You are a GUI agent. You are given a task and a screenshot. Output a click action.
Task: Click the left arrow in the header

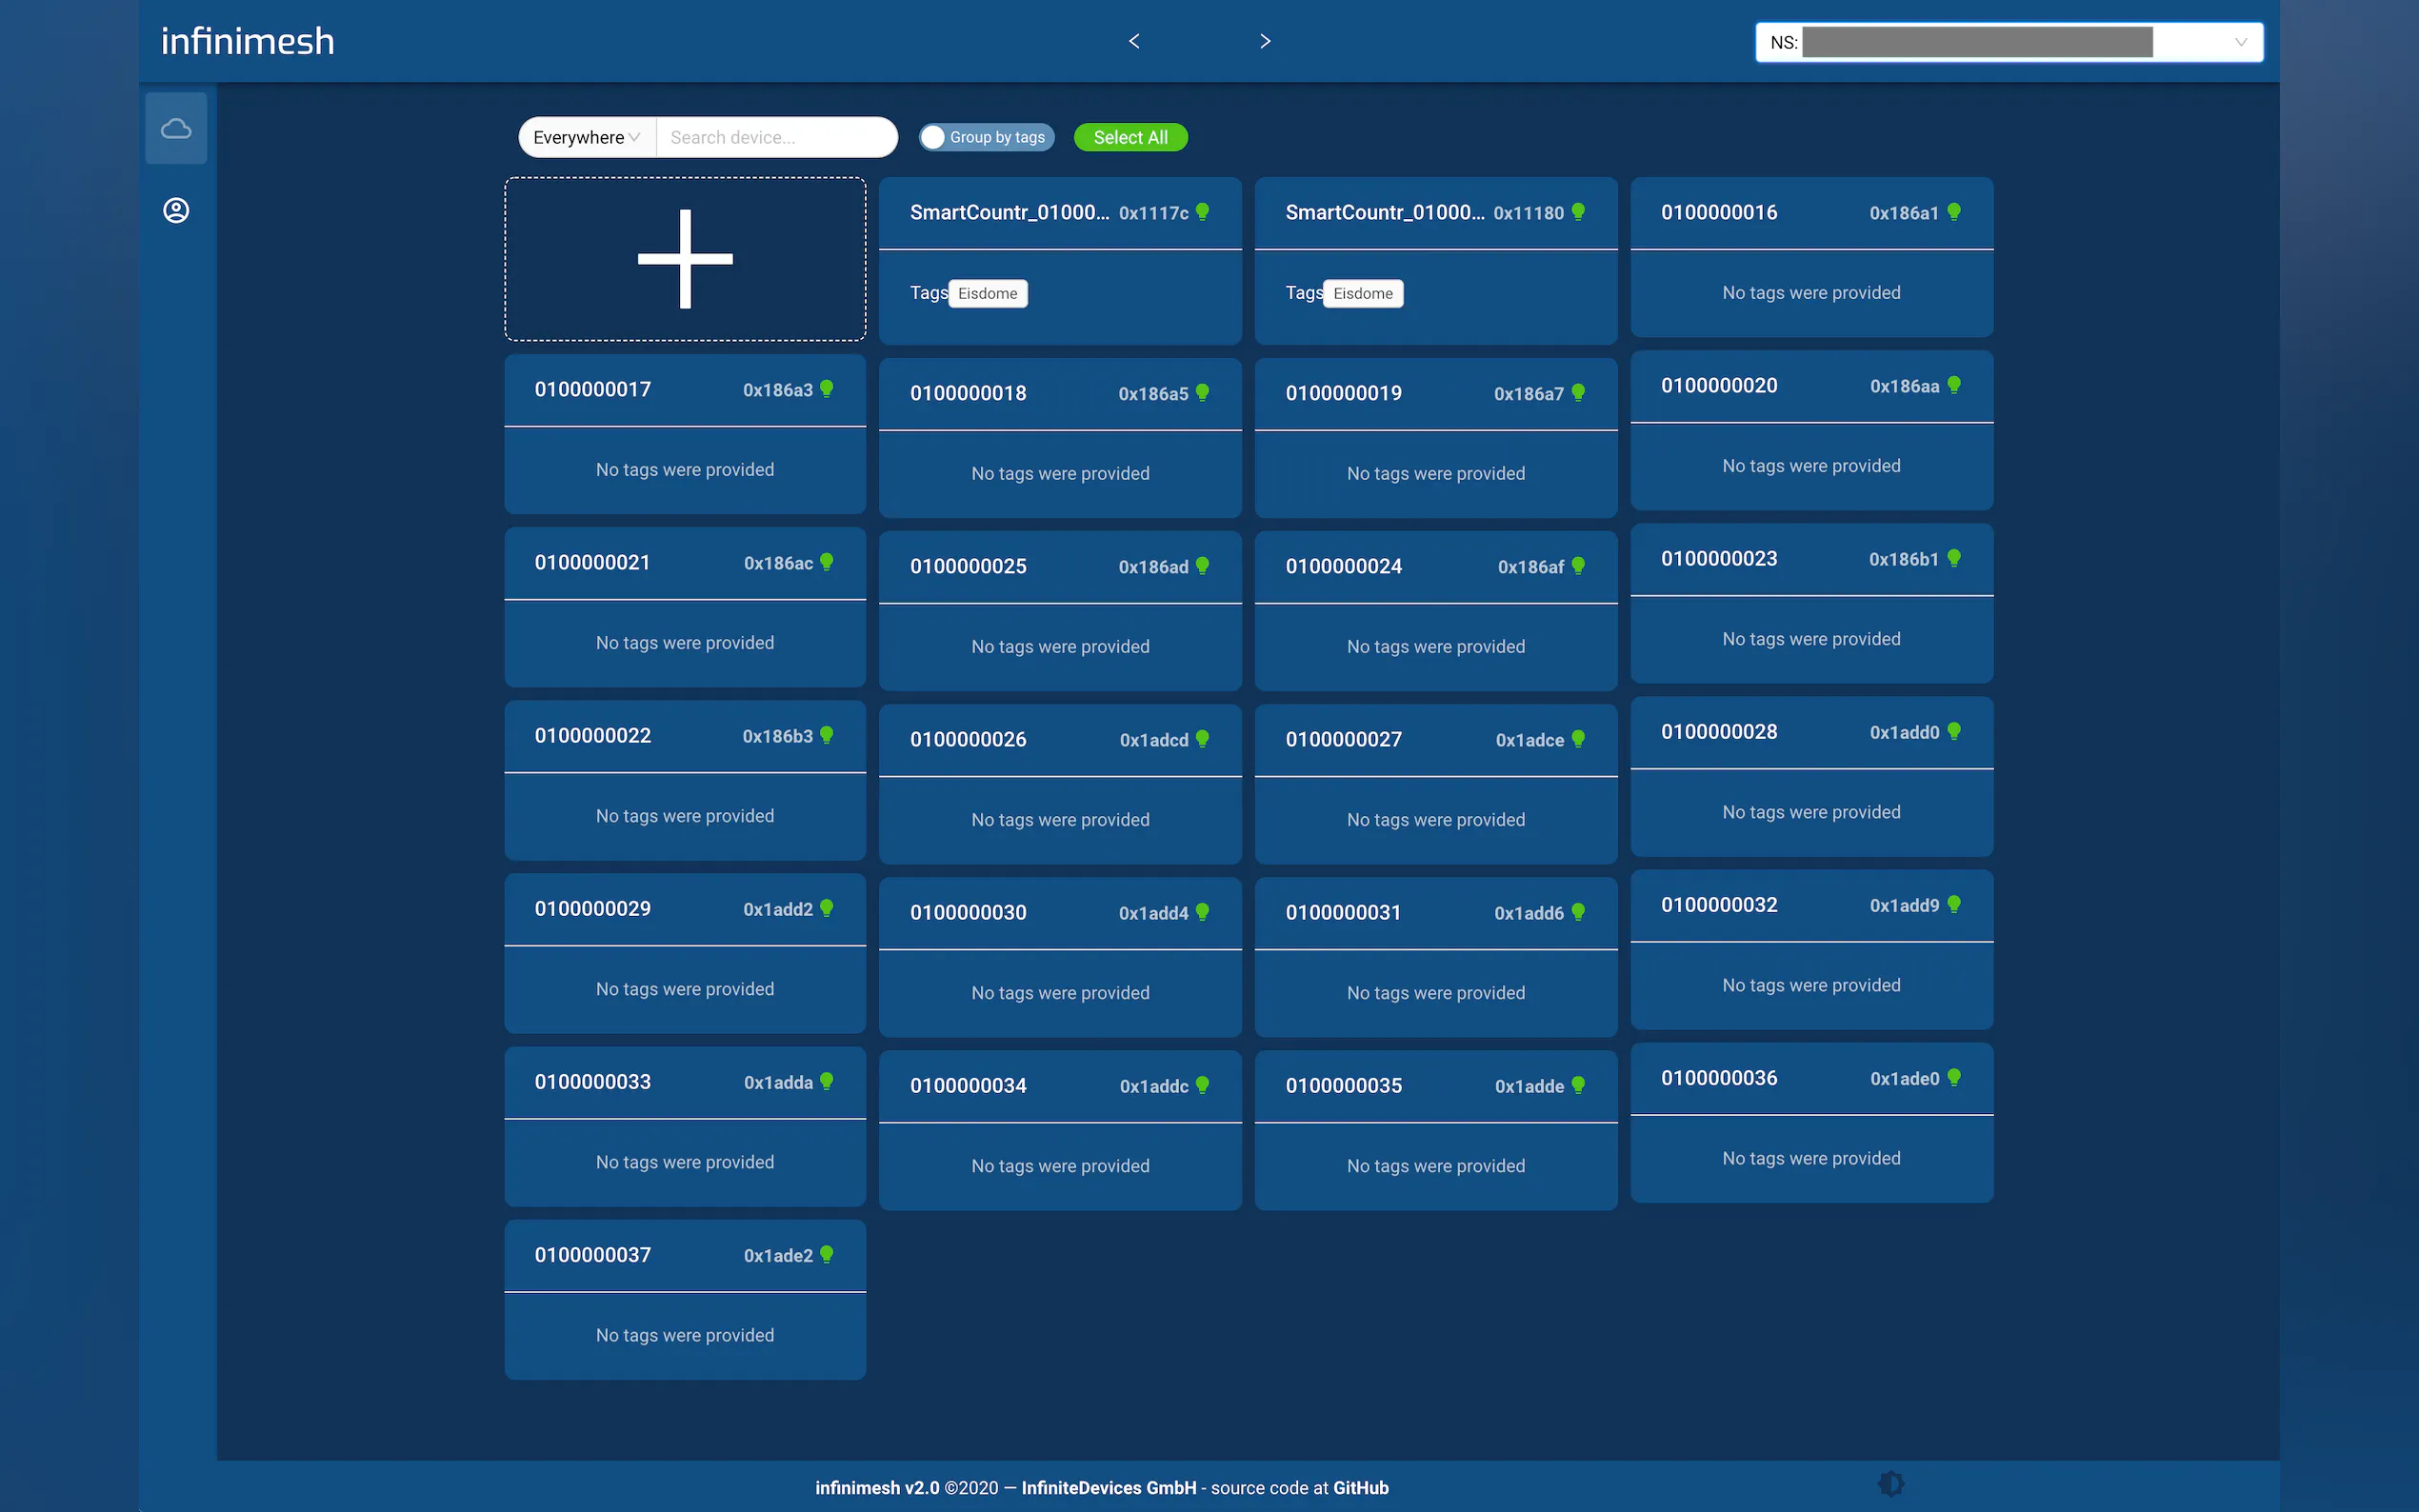pos(1134,41)
